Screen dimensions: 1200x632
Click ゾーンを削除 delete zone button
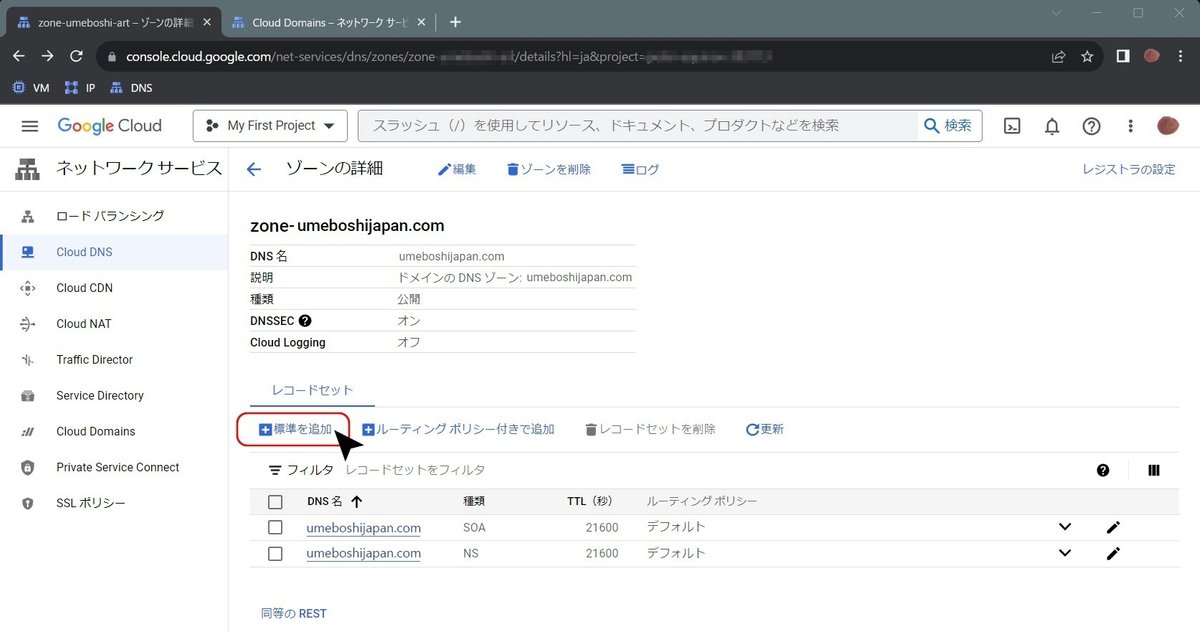pyautogui.click(x=549, y=169)
